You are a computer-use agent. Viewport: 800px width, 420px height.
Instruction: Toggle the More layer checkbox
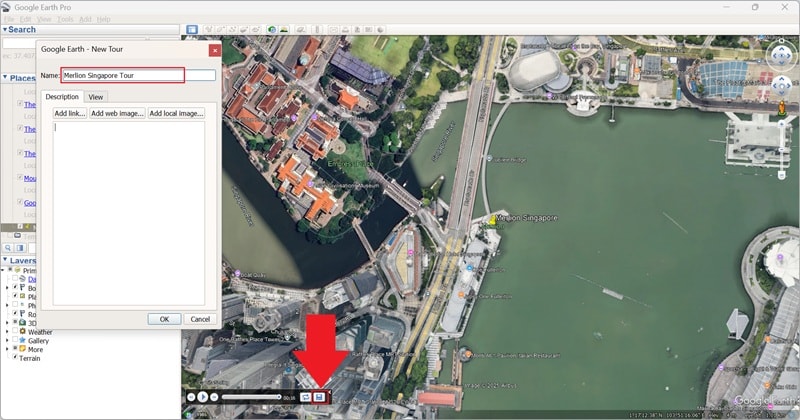point(15,348)
